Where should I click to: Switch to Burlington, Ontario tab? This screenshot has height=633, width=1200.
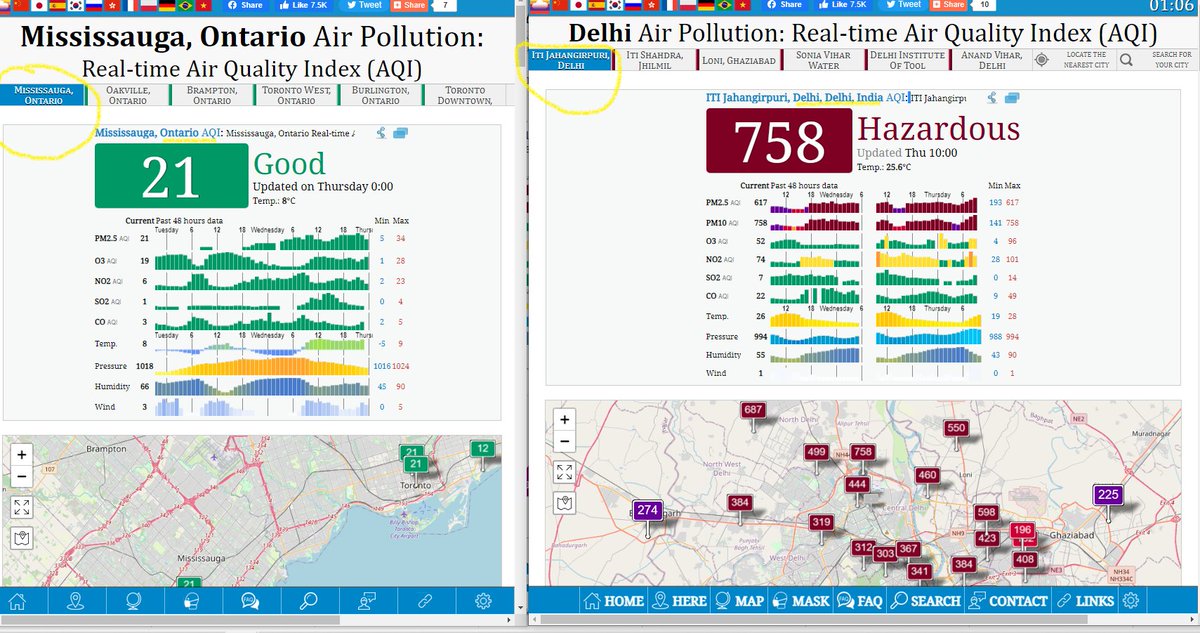point(380,95)
